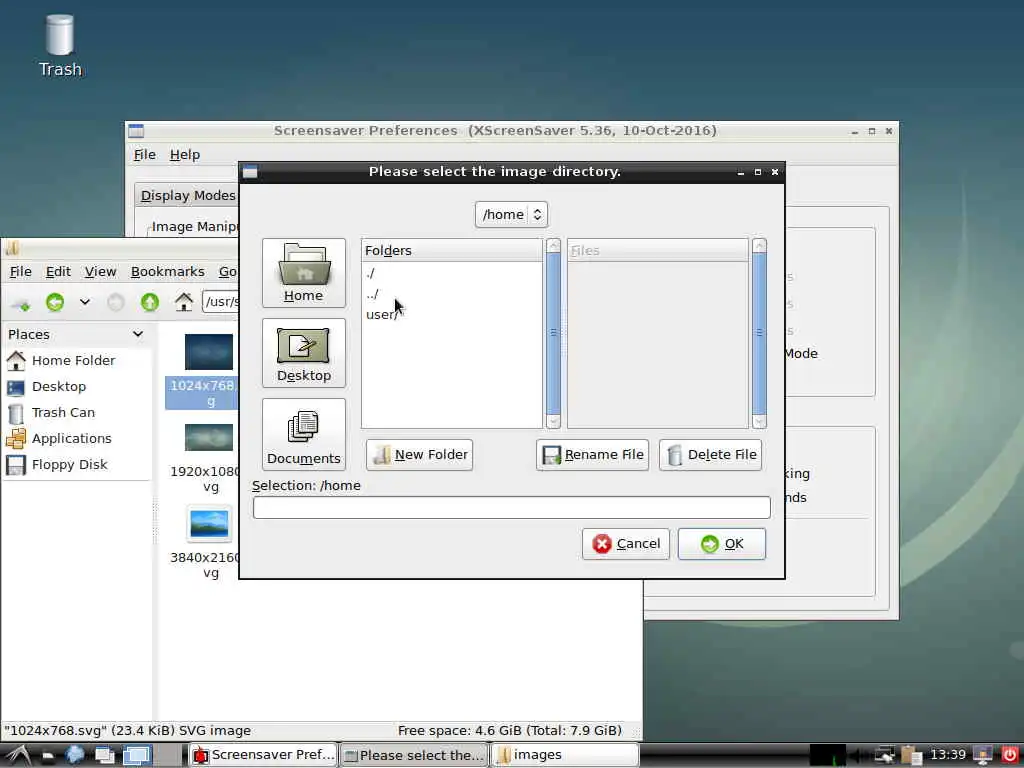Click the network status tray icon
The height and width of the screenshot is (768, 1024).
pyautogui.click(x=884, y=756)
